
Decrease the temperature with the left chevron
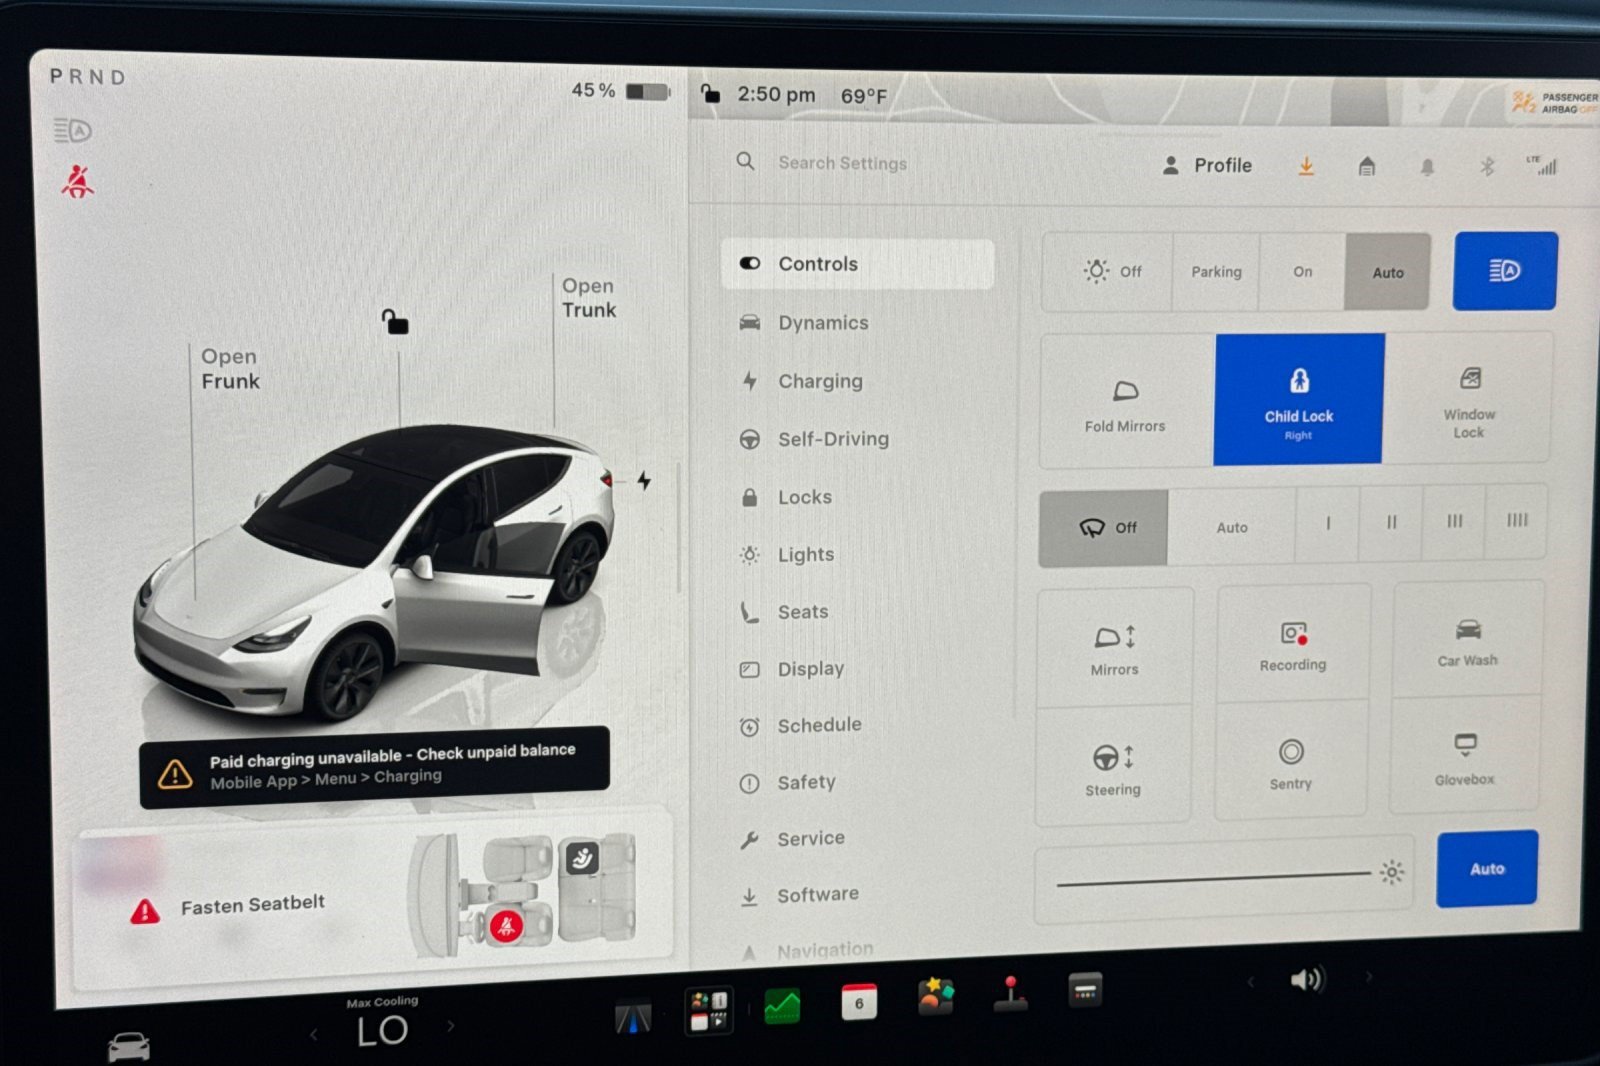coord(313,1034)
